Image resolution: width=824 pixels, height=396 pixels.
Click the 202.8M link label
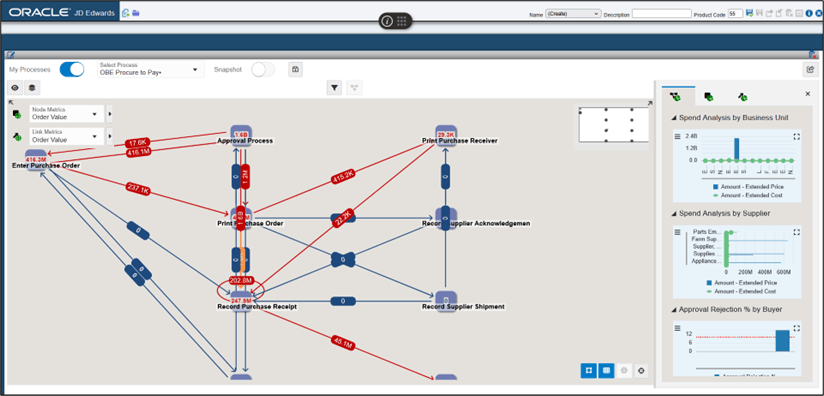tap(241, 280)
